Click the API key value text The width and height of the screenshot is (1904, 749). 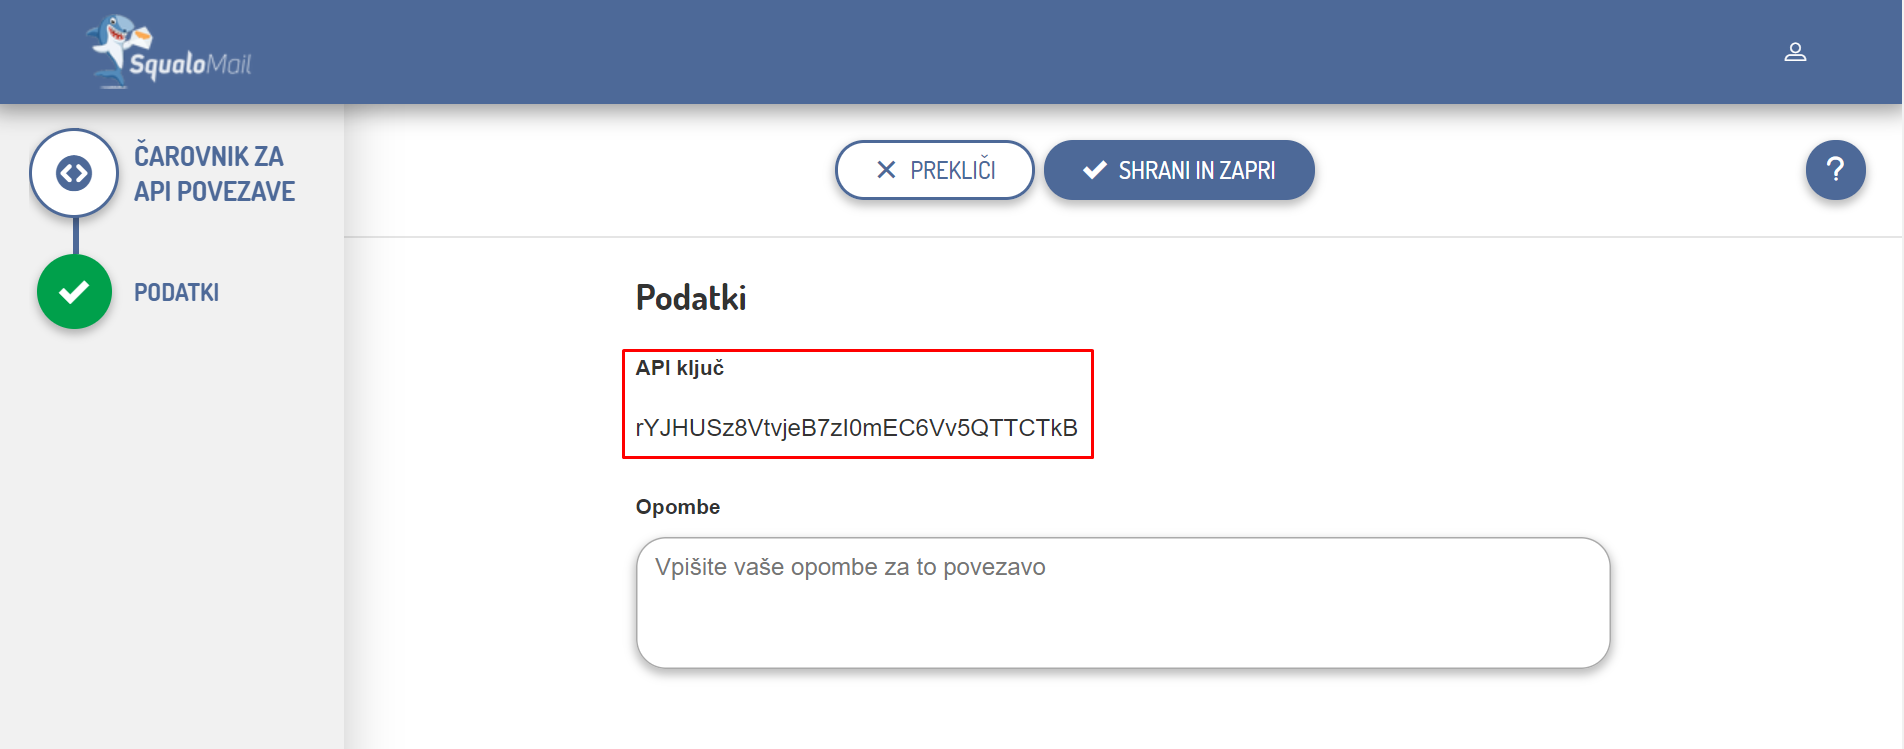click(x=856, y=428)
